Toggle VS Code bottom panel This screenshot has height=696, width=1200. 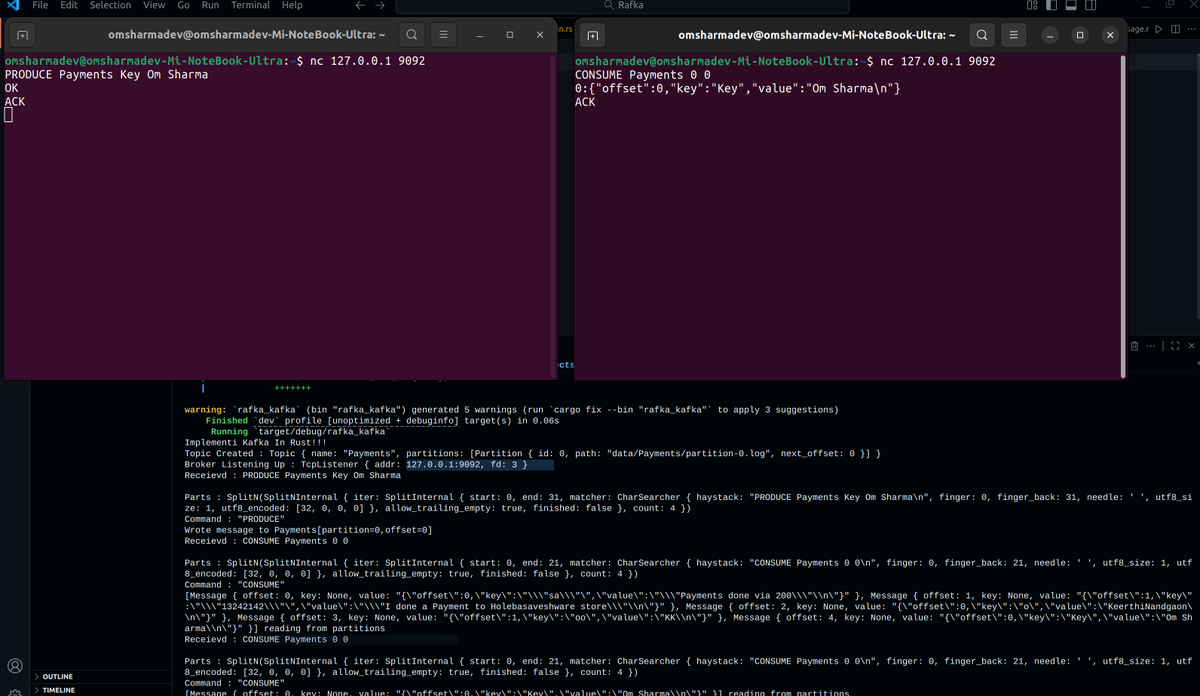(x=1071, y=5)
